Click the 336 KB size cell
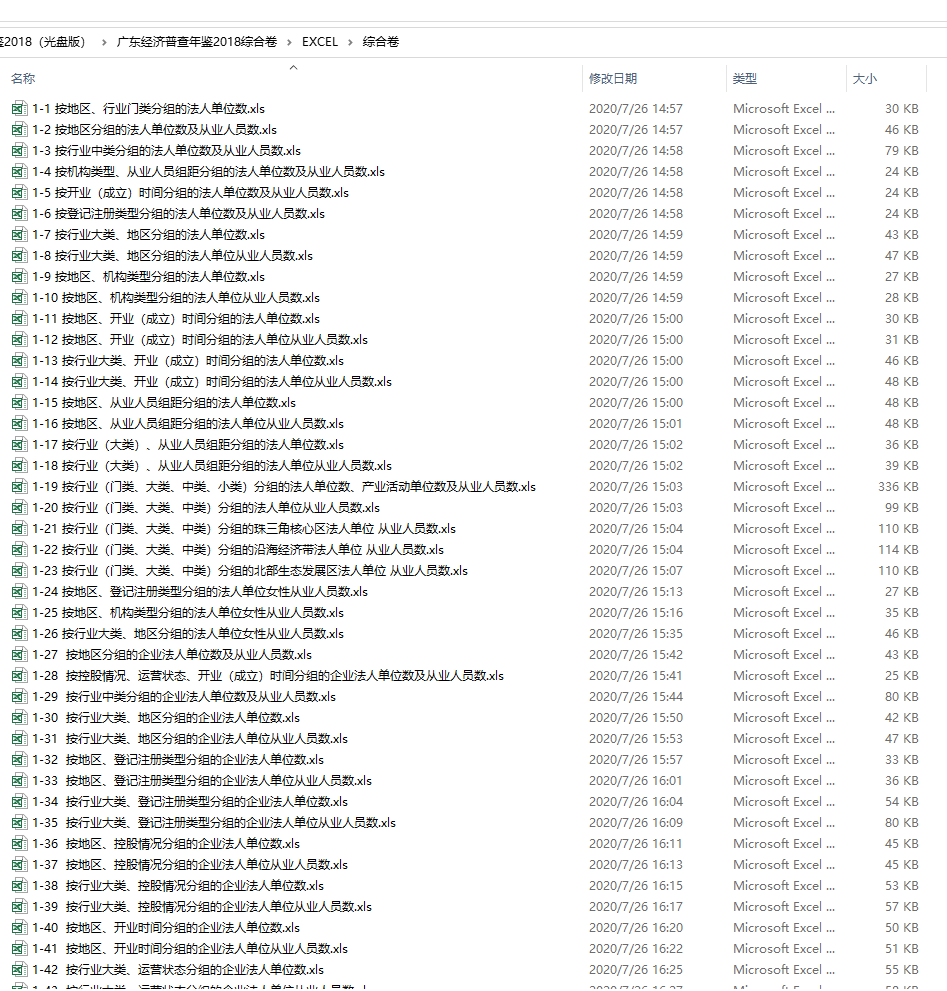 [x=898, y=487]
